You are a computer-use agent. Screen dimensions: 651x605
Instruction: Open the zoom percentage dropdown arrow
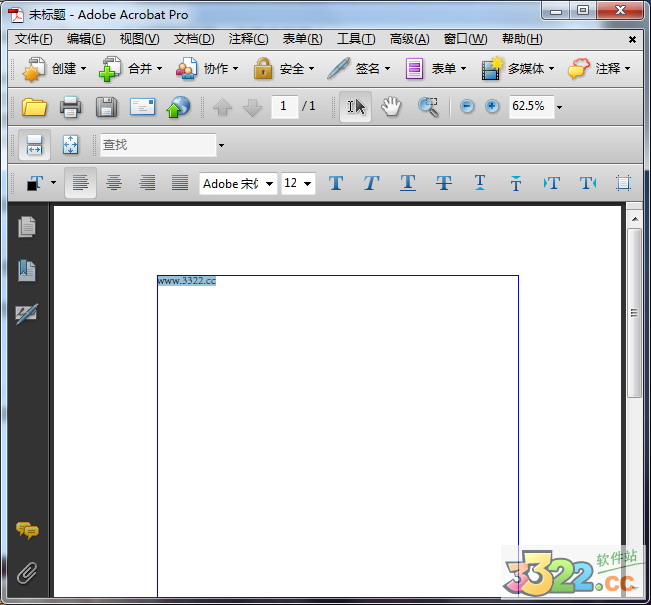[x=560, y=107]
